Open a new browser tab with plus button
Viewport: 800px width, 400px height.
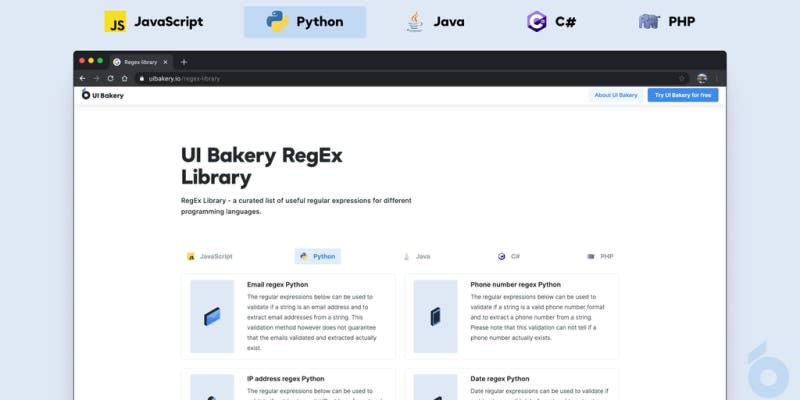(184, 62)
